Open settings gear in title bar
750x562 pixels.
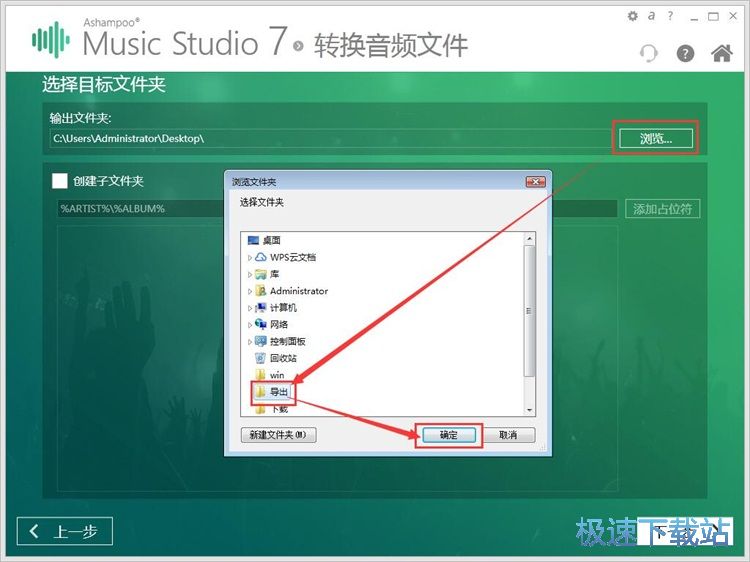coord(632,16)
